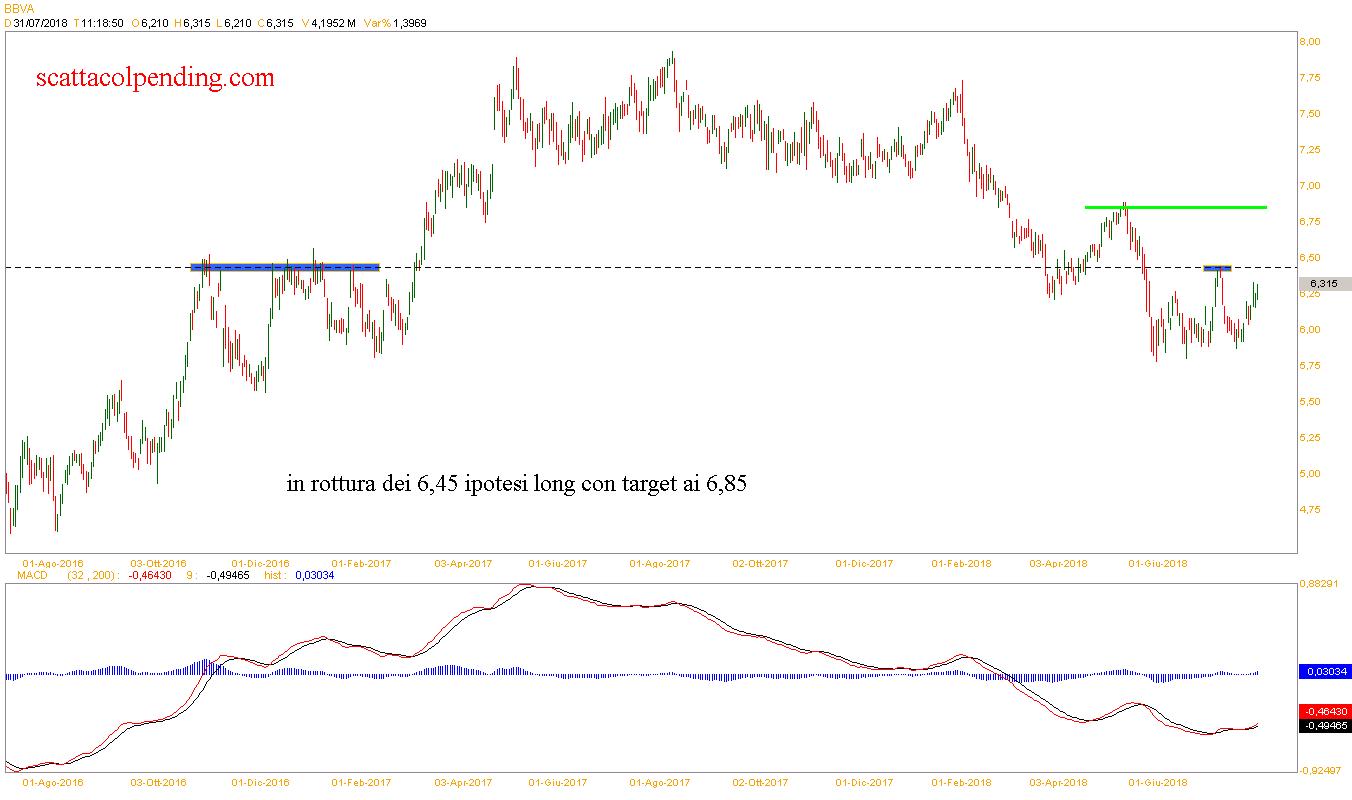Click the current price tag 6,315
Screen dimensions: 1352x800
[x=1323, y=284]
